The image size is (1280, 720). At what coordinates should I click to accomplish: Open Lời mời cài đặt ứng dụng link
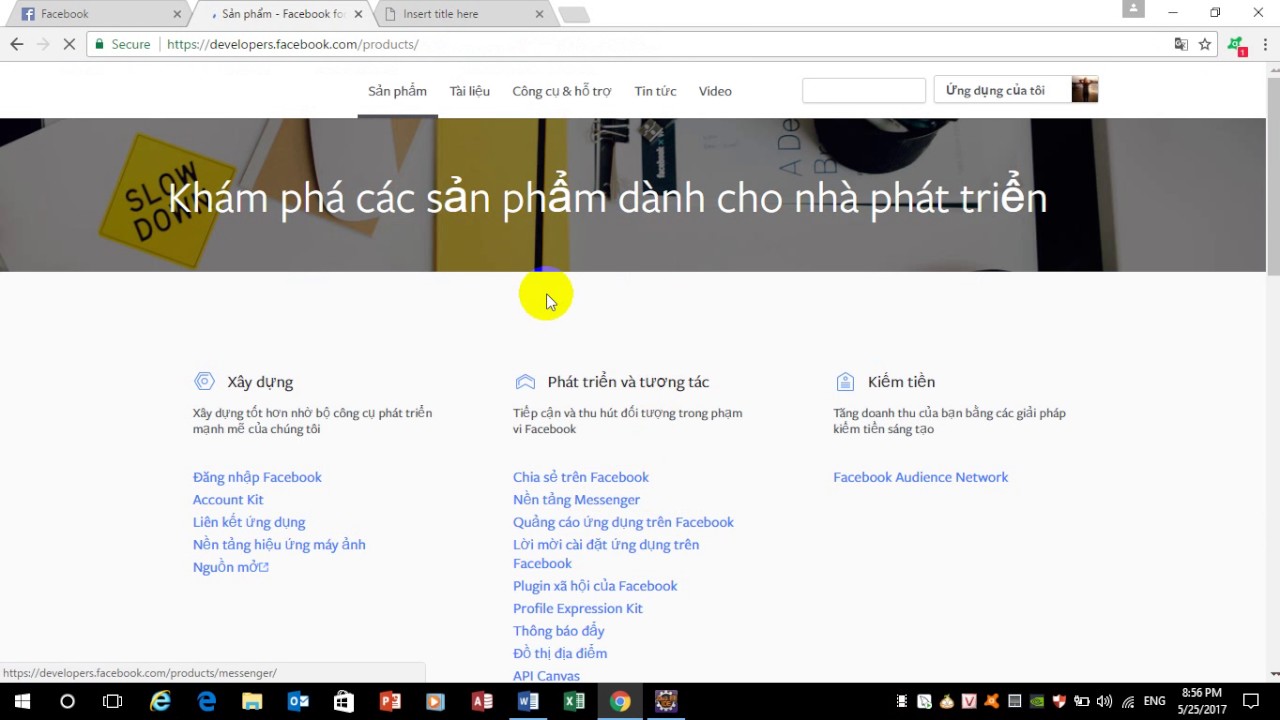tap(606, 554)
